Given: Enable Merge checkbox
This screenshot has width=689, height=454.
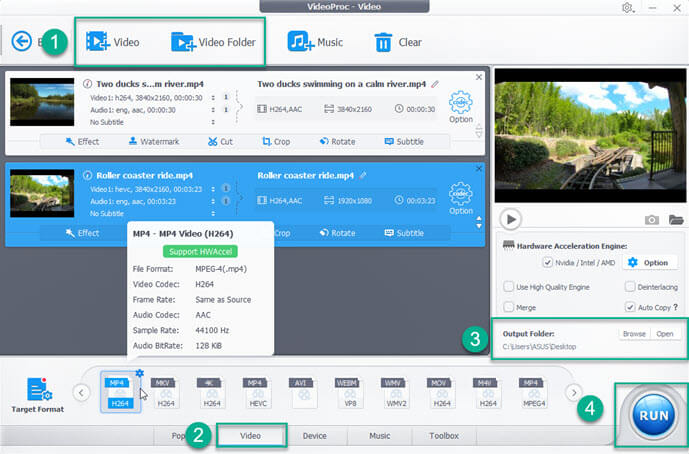Looking at the screenshot, I should (508, 307).
